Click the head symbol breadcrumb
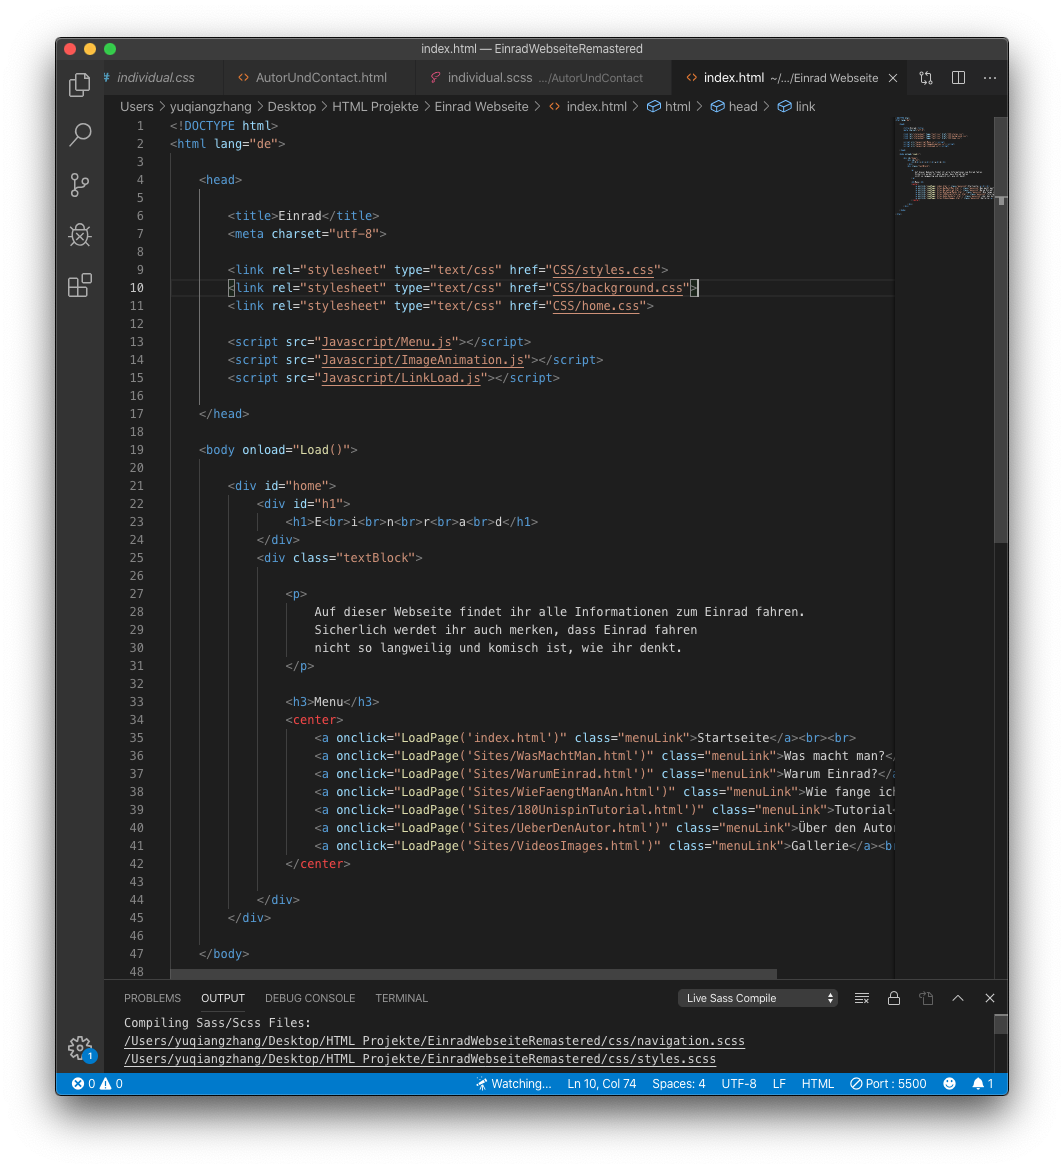 coord(734,107)
